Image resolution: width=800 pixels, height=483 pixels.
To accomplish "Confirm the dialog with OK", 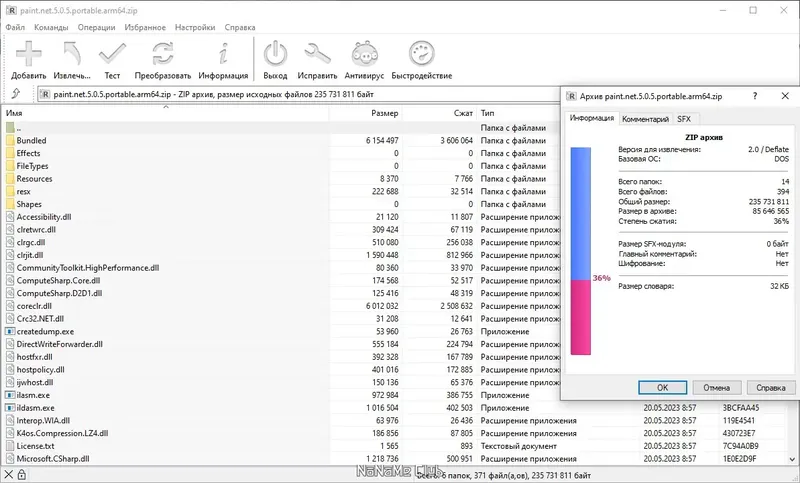I will 662,388.
